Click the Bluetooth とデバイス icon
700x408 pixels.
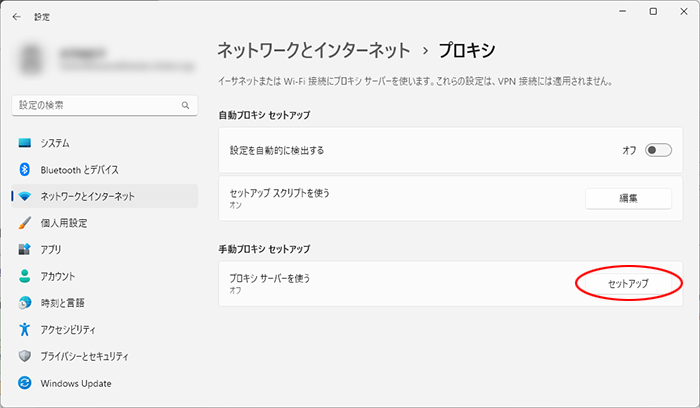[25, 170]
